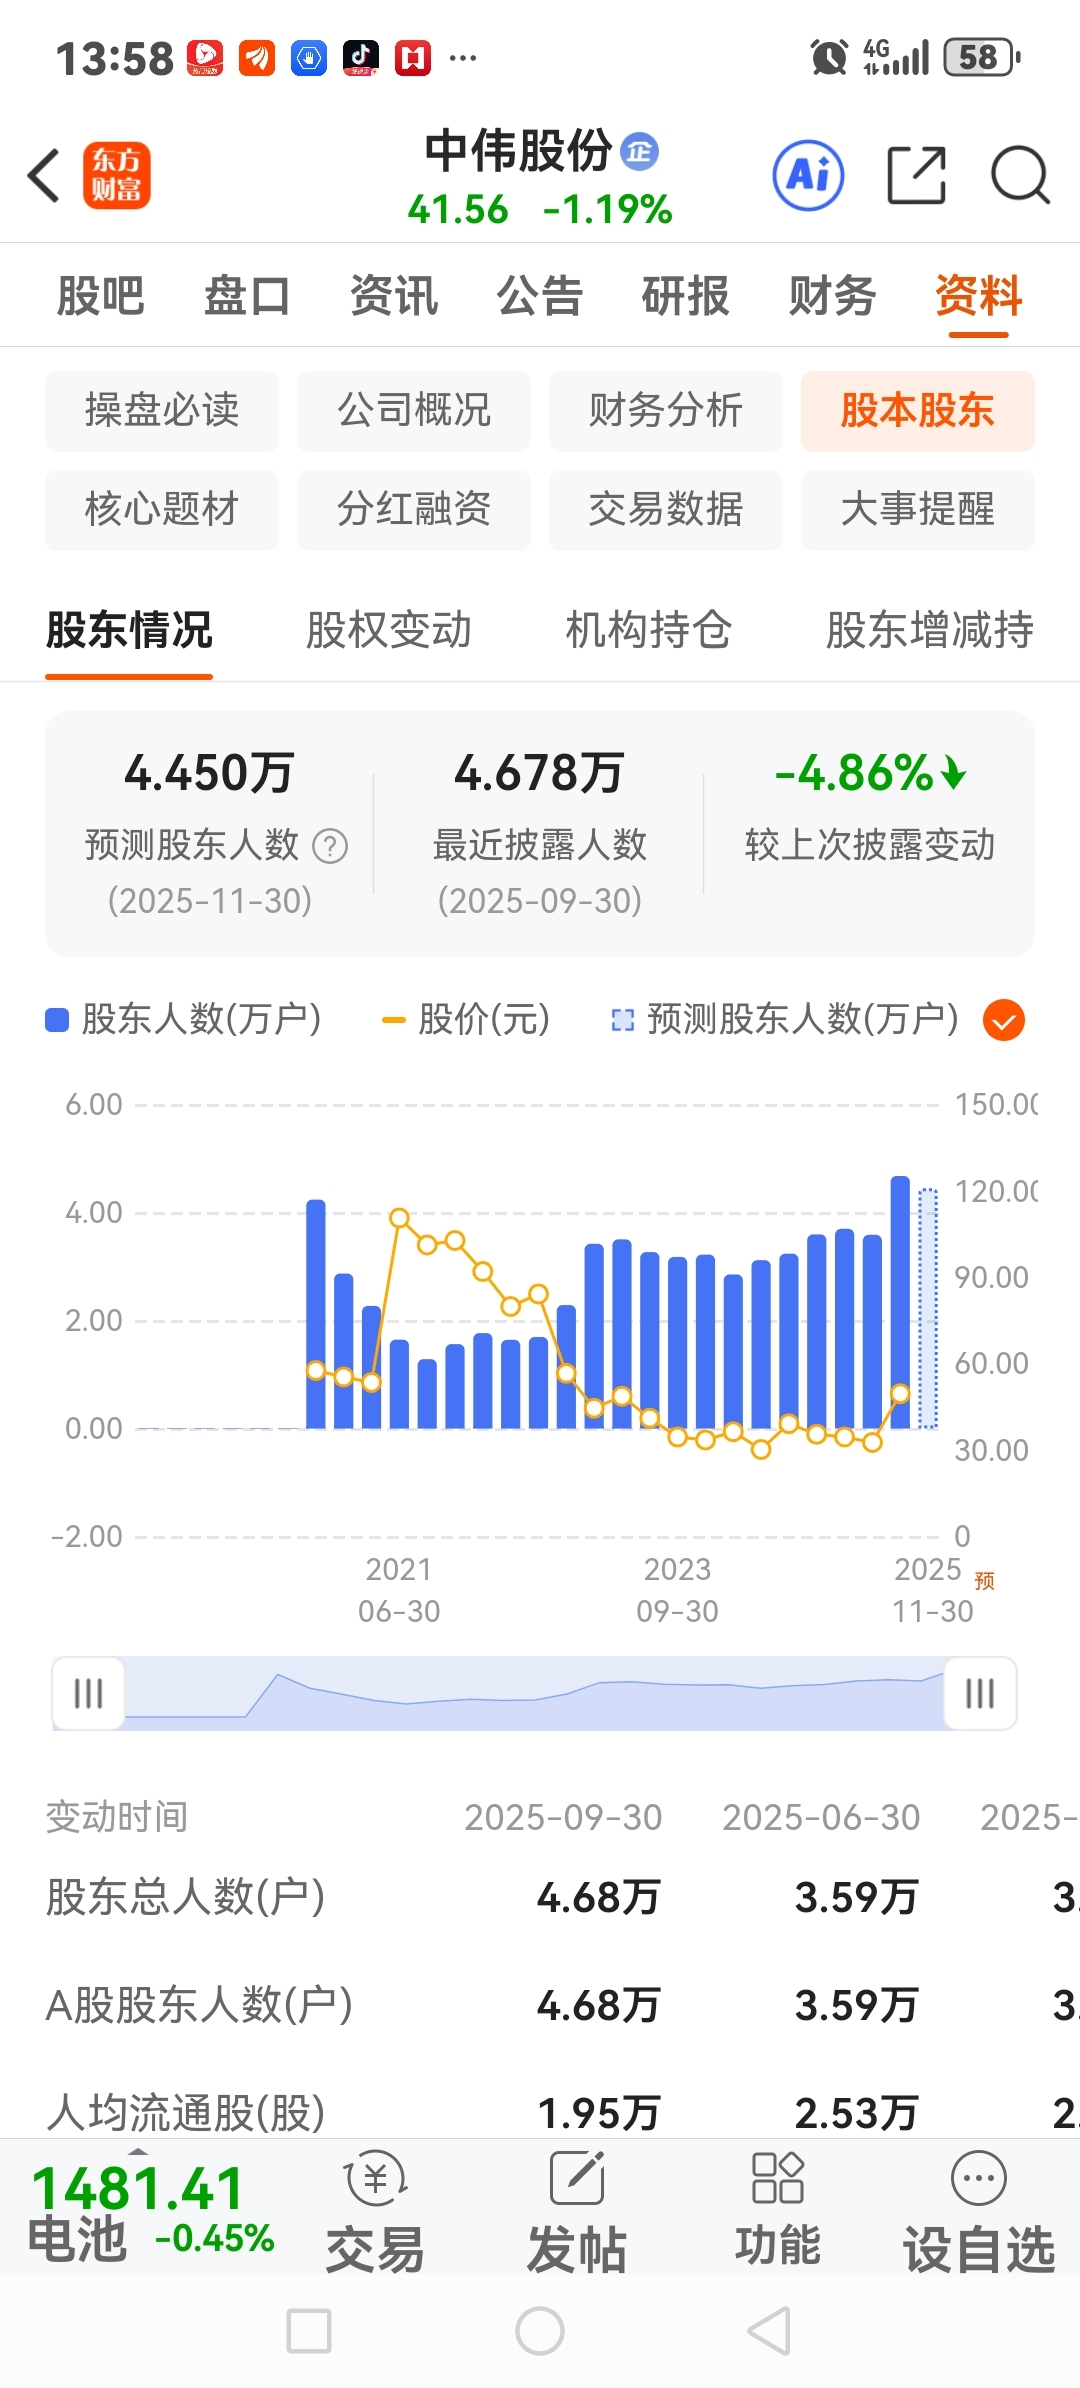The image size is (1080, 2388).
Task: Tap the battery indicator showing 58
Action: [982, 57]
